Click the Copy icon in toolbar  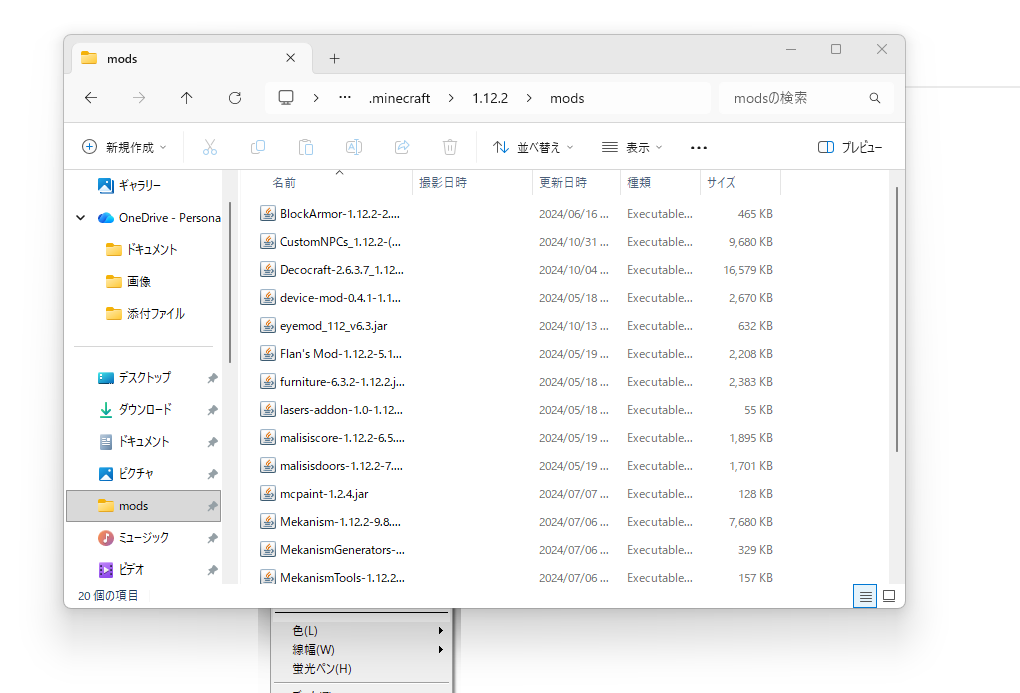(x=258, y=147)
